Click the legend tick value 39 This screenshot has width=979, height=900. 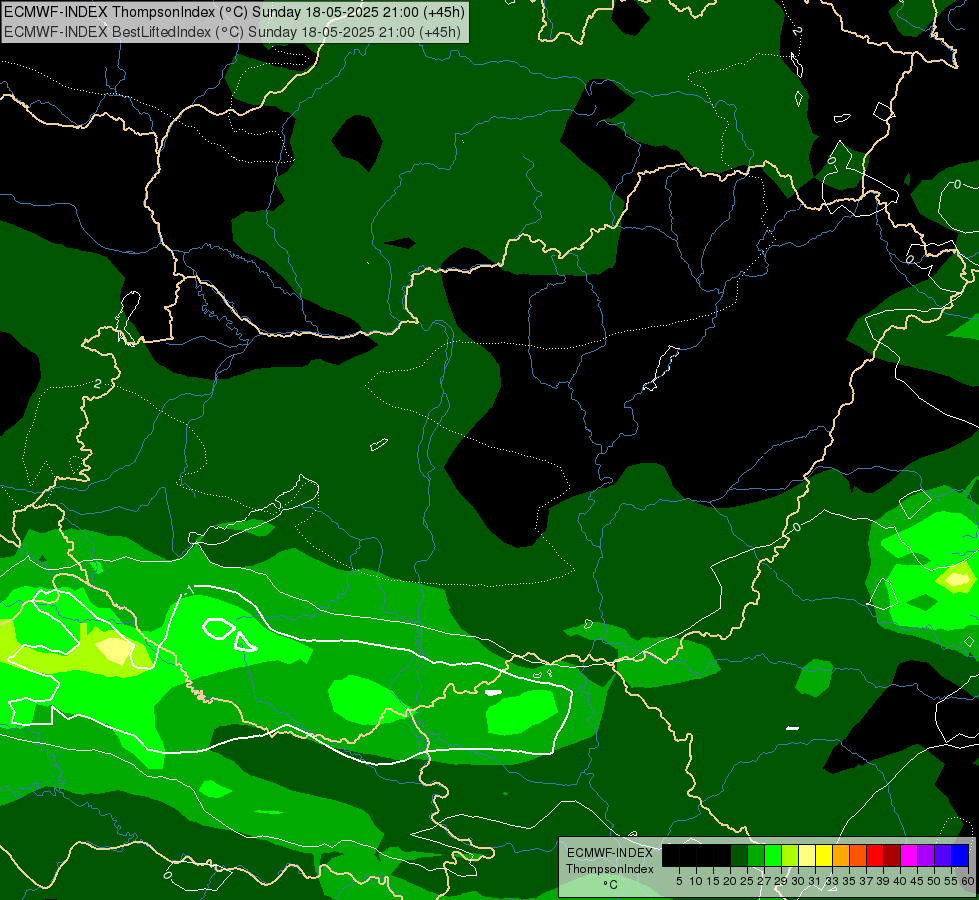click(x=883, y=881)
